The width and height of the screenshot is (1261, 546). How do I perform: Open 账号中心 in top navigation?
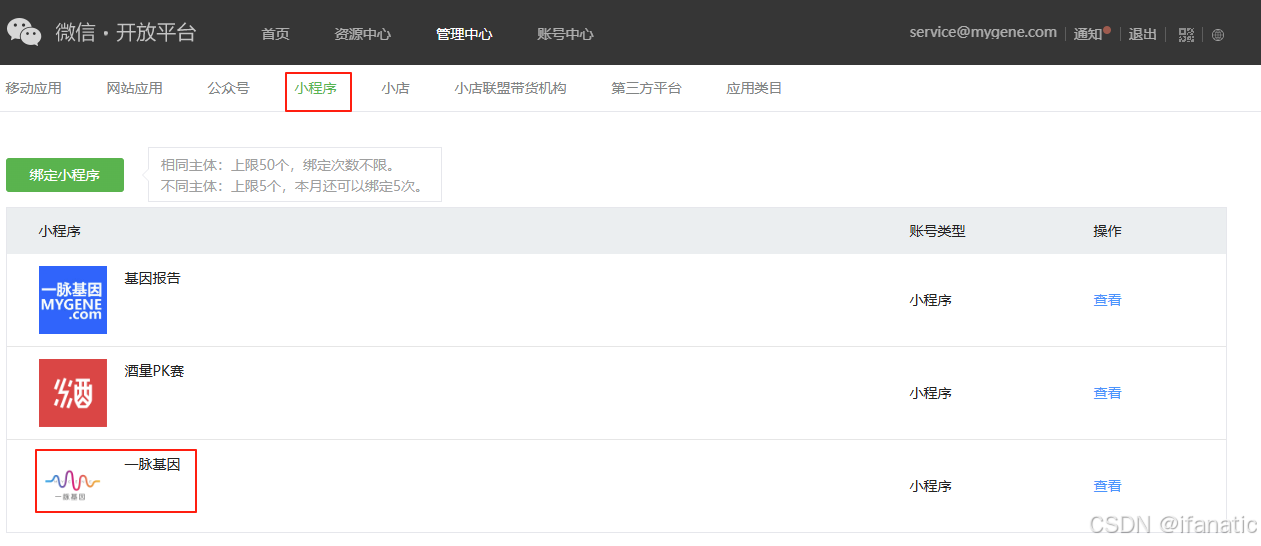coord(565,34)
